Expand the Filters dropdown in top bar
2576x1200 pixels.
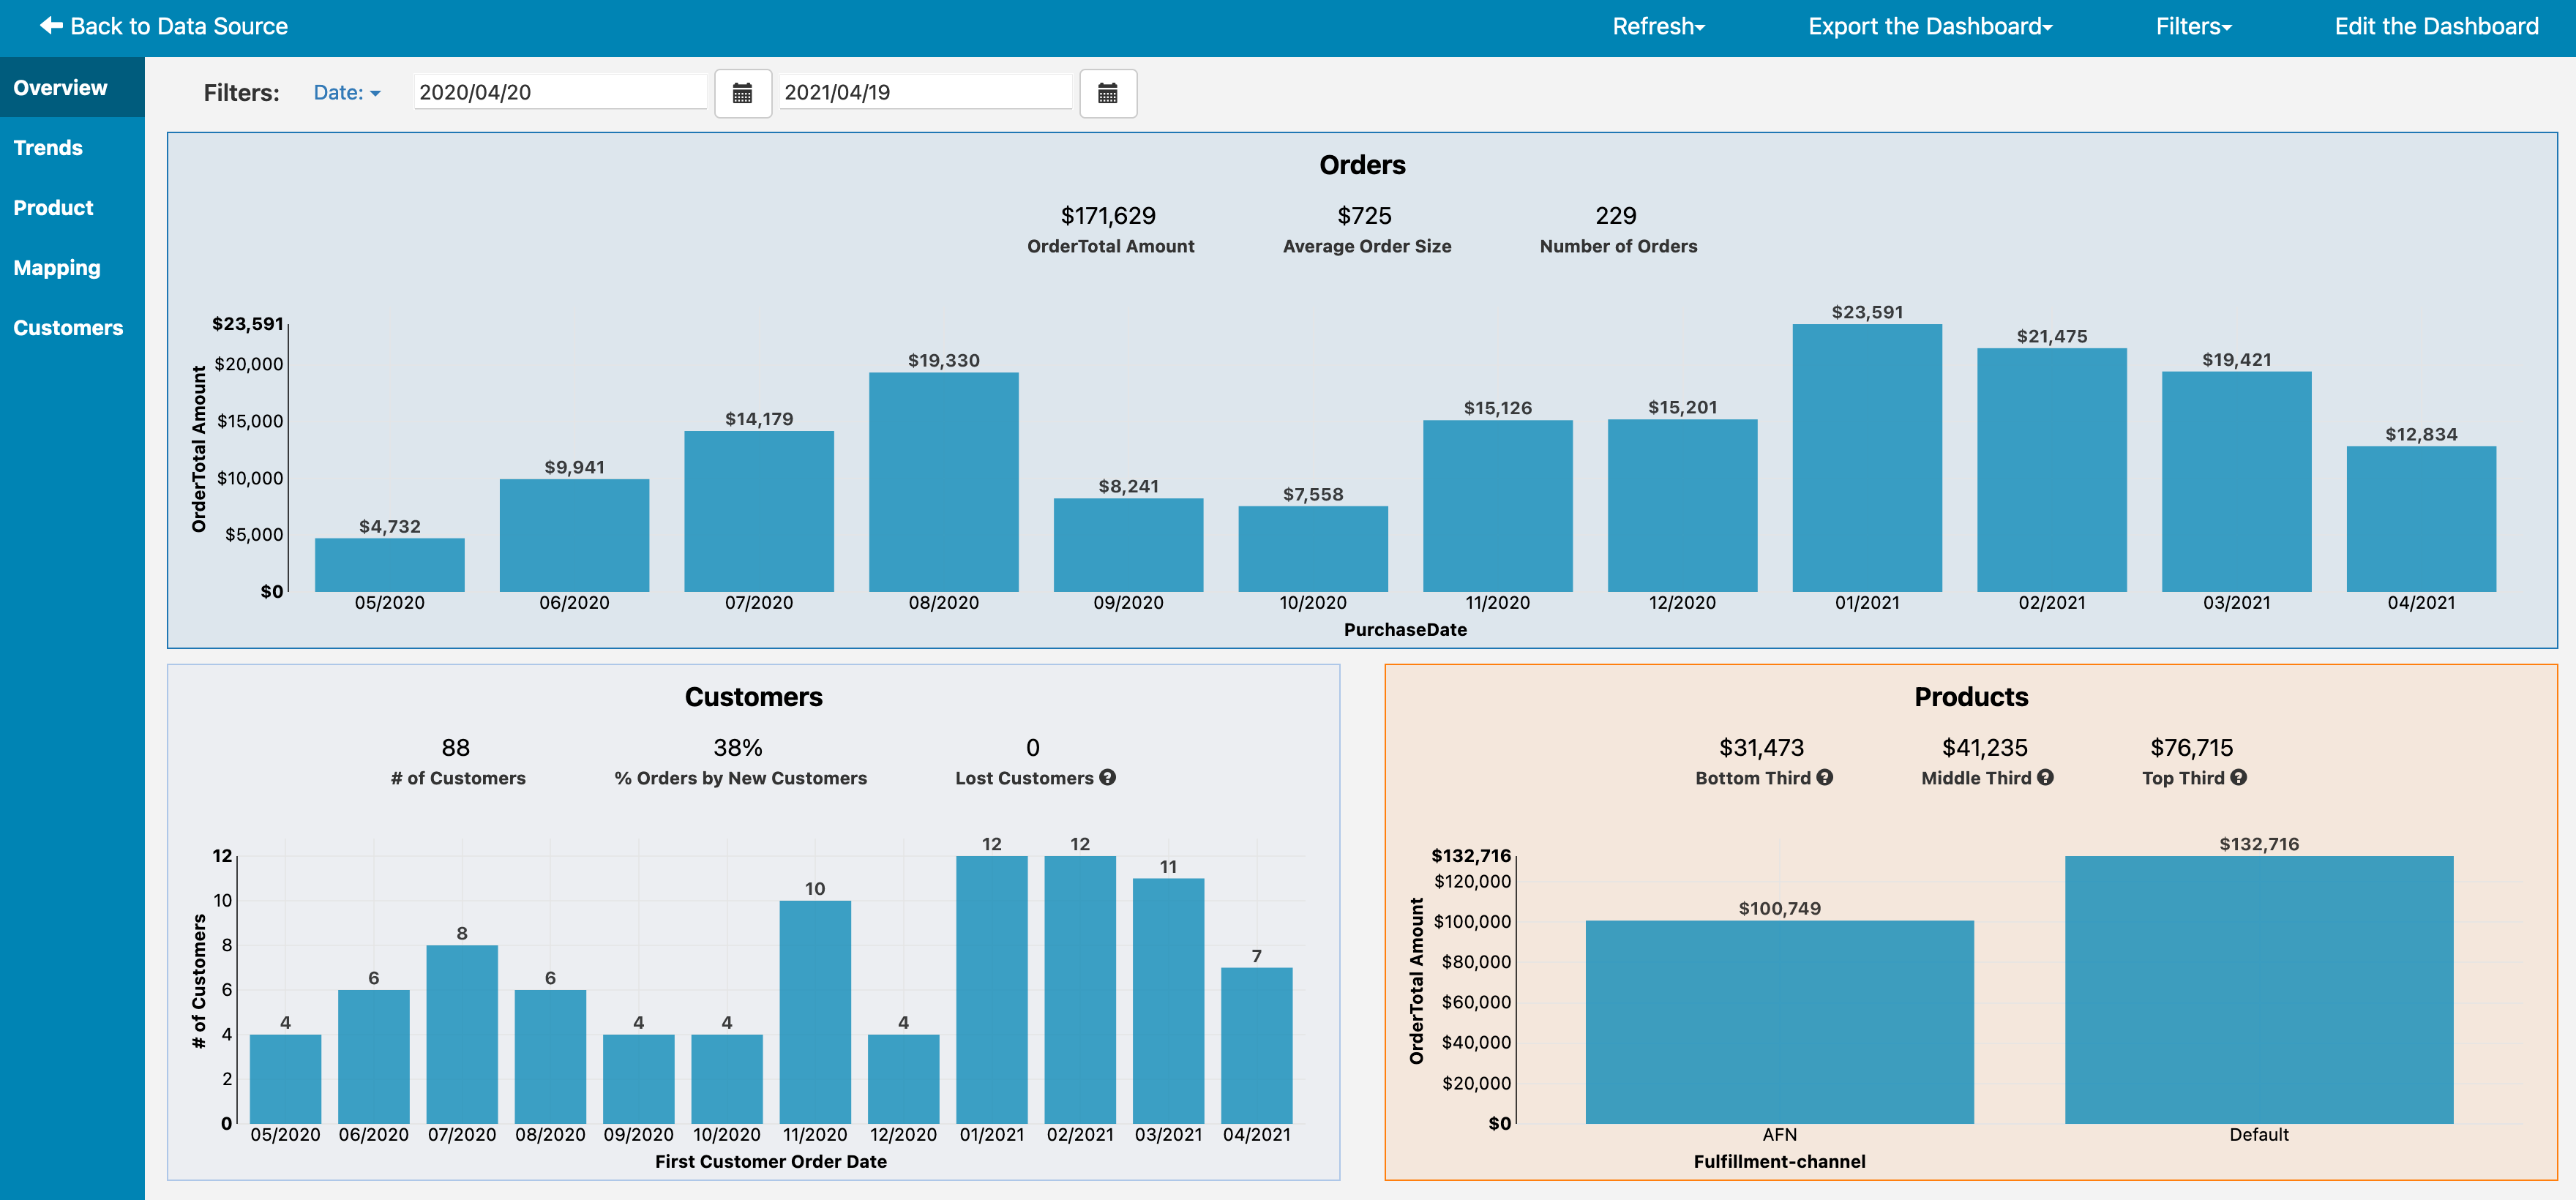point(2193,26)
